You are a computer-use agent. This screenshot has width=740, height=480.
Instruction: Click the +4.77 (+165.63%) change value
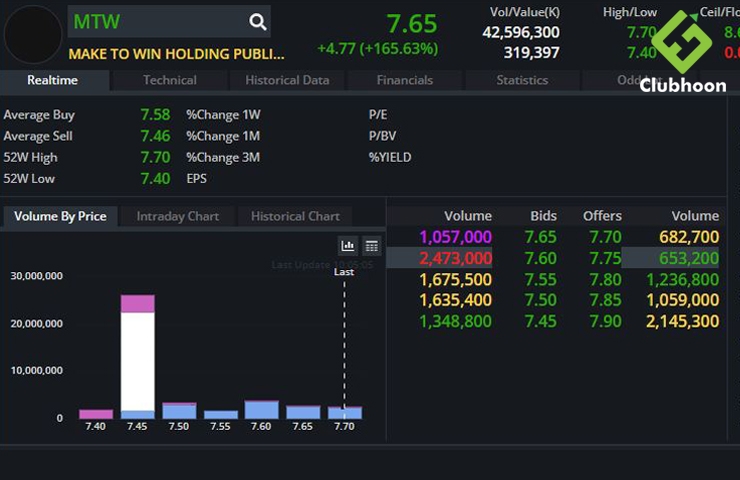click(378, 49)
